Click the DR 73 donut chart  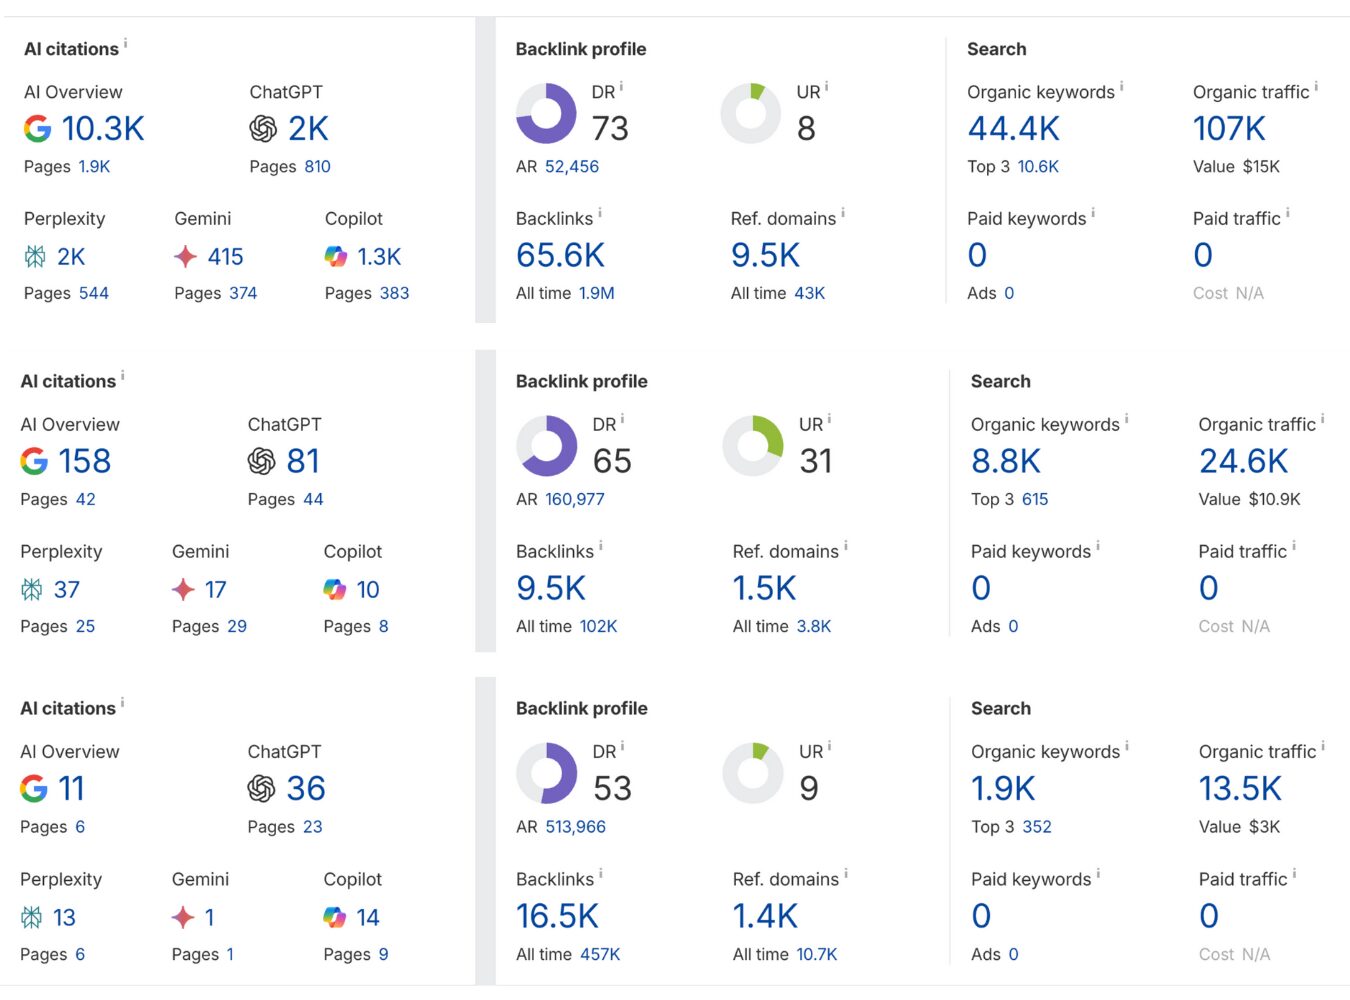546,113
